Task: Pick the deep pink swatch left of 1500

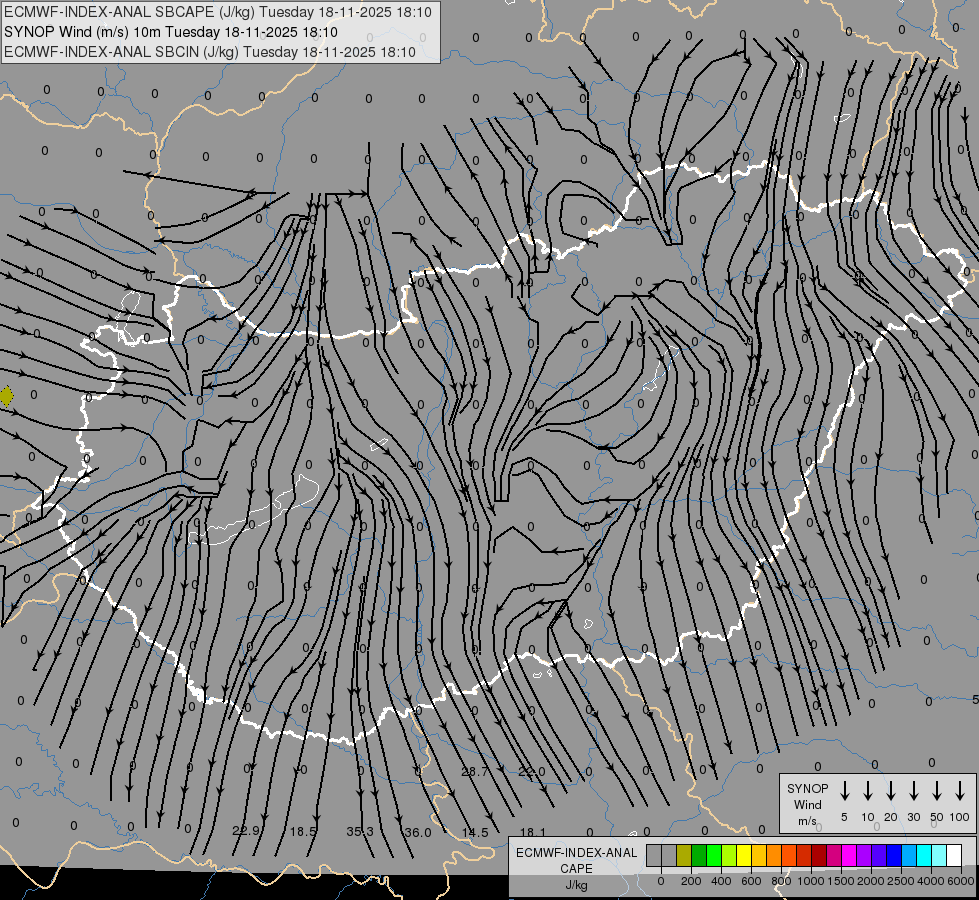Action: coord(835,856)
